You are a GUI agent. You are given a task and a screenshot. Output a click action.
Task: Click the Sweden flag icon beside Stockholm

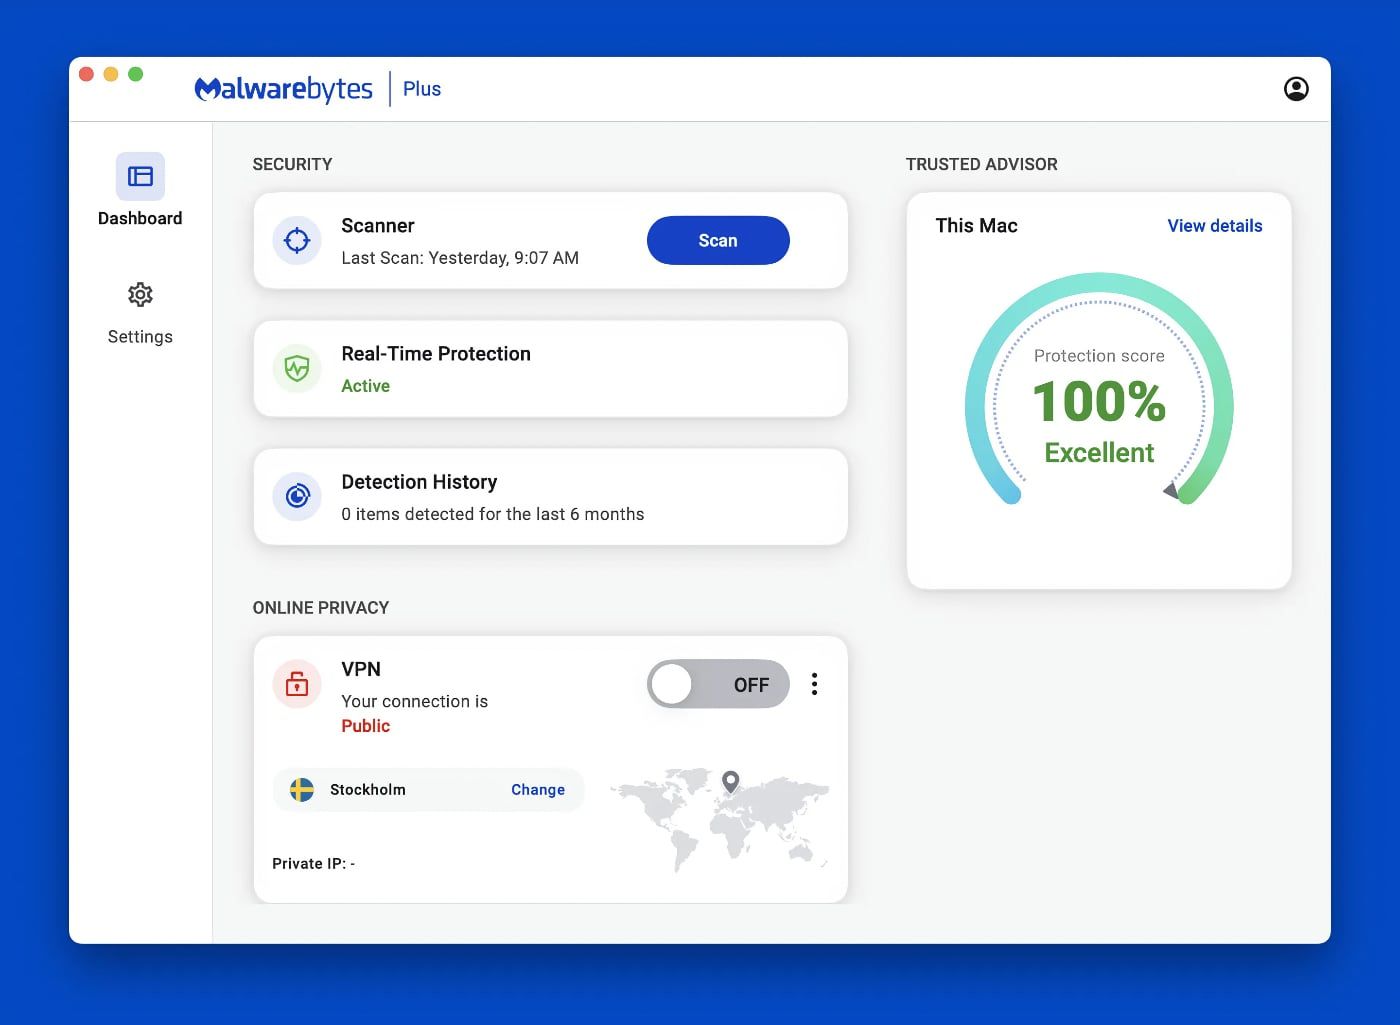(302, 790)
